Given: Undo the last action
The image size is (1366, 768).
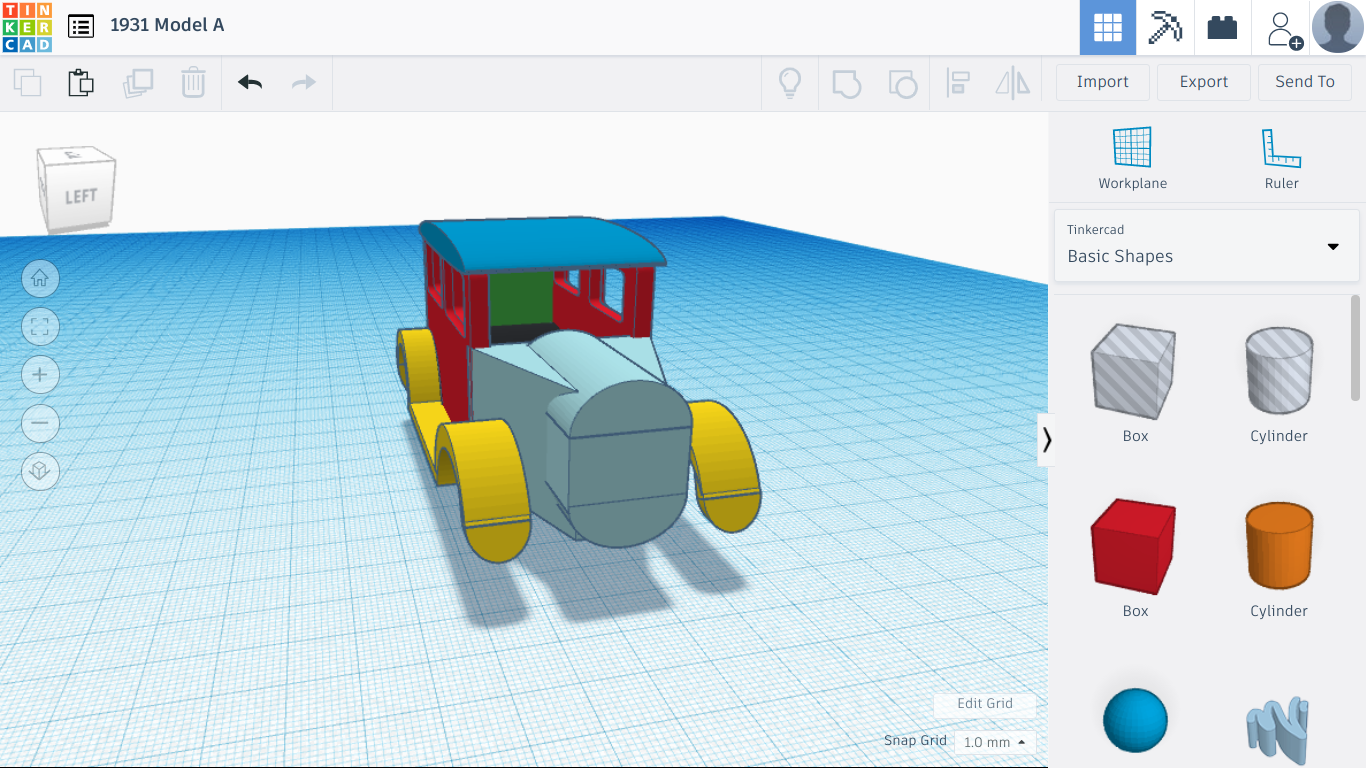Looking at the screenshot, I should (x=250, y=82).
